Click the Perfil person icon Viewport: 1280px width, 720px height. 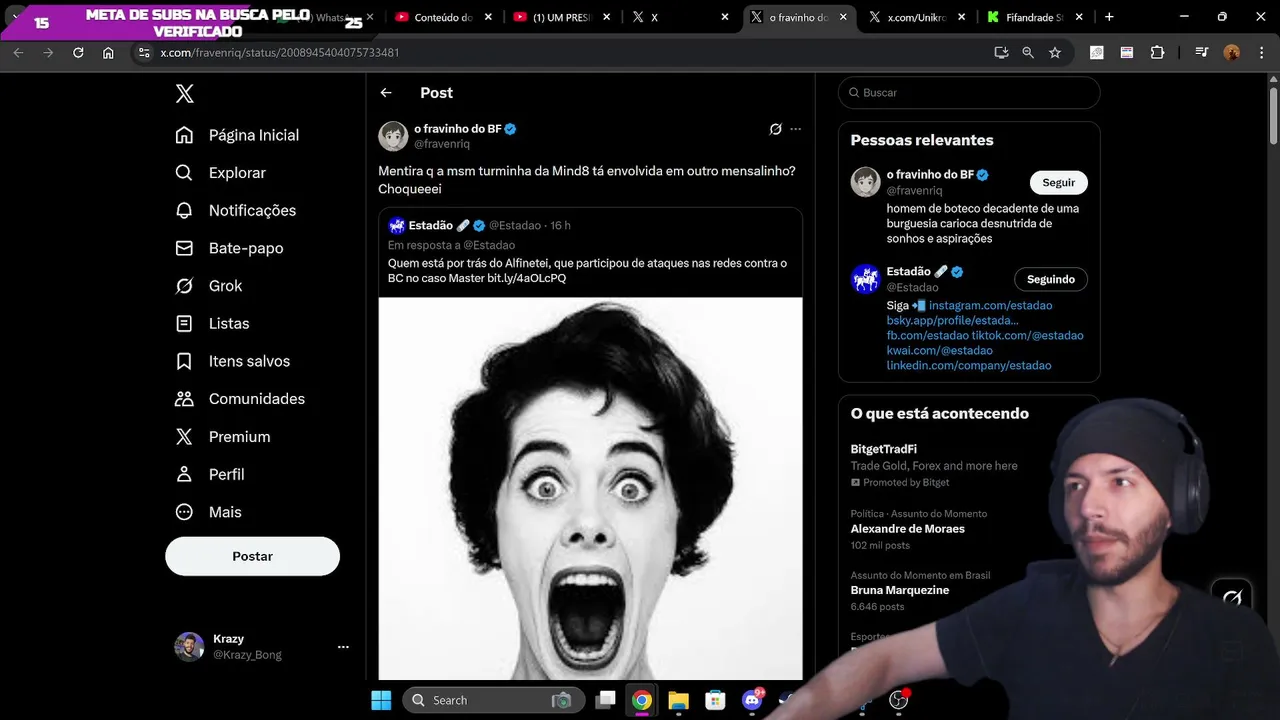coord(184,474)
